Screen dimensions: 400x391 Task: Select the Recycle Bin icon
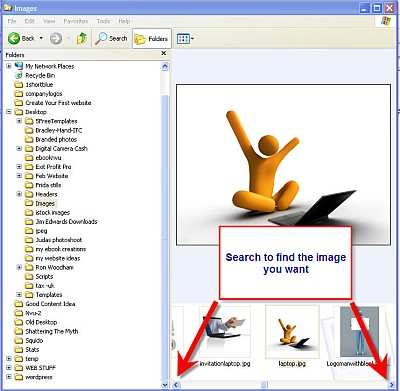tap(19, 75)
